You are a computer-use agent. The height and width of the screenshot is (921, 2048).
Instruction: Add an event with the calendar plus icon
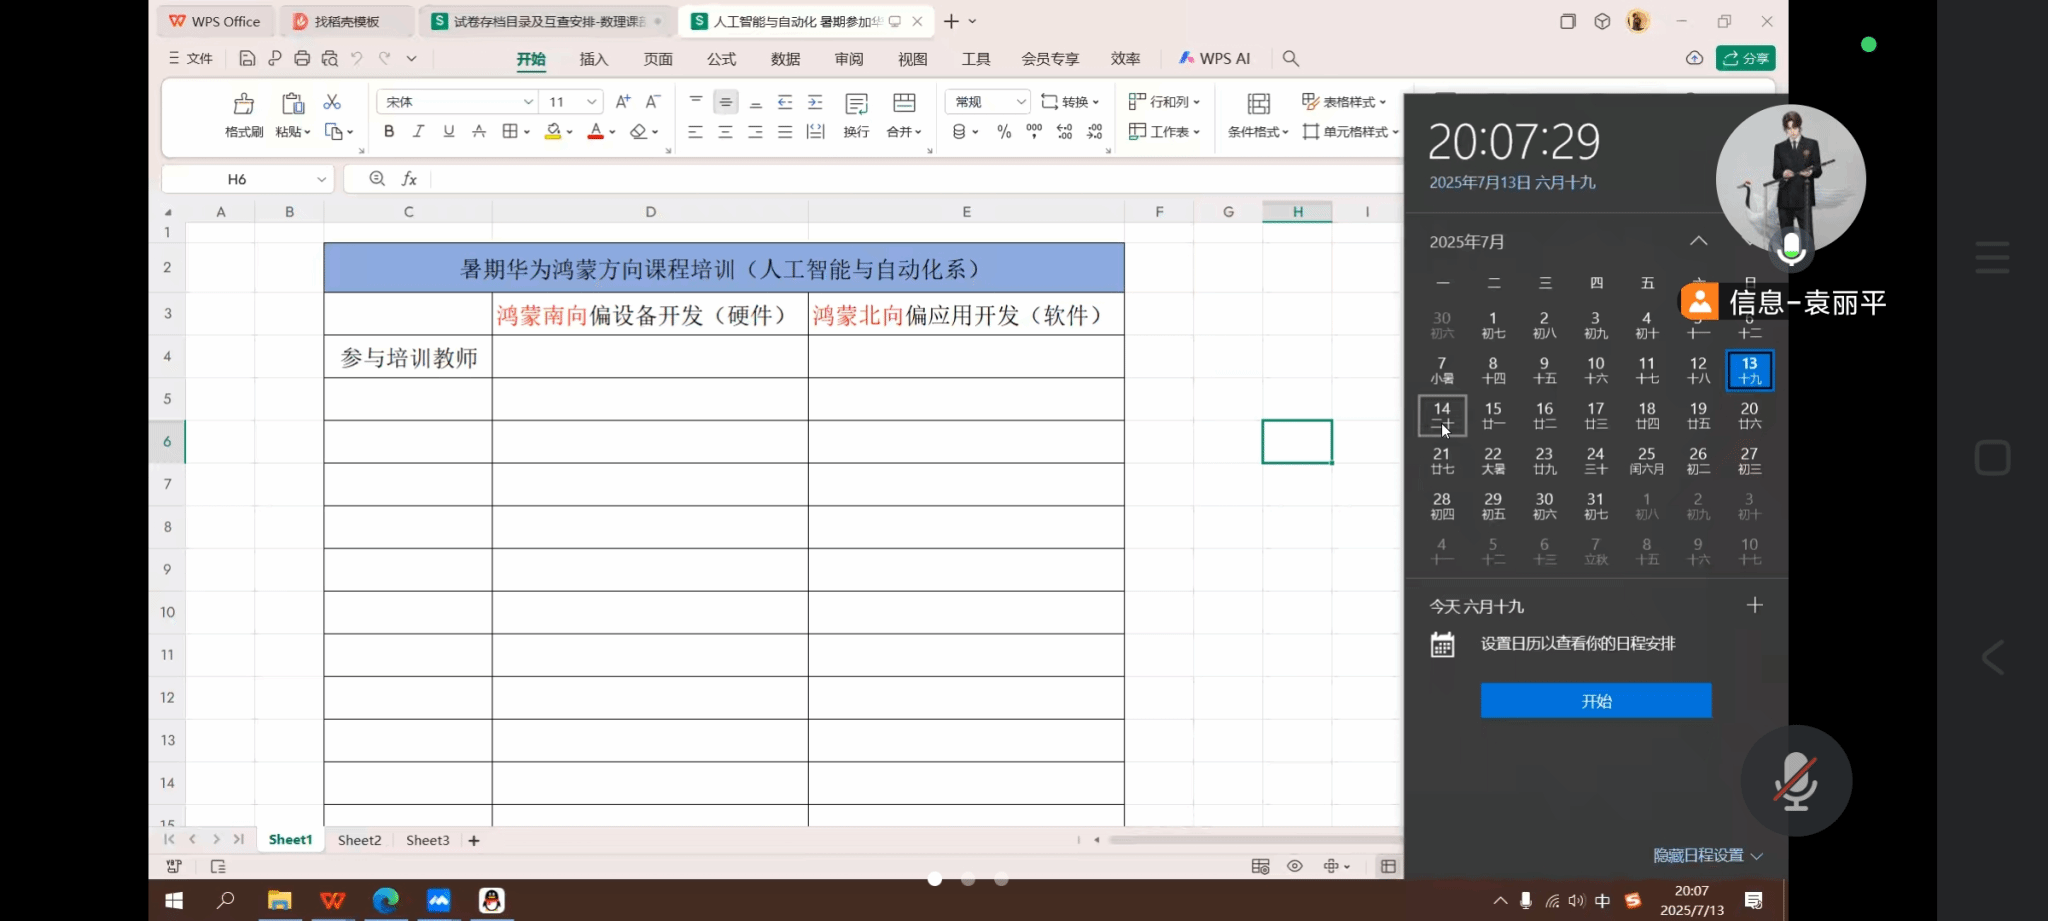(1755, 605)
